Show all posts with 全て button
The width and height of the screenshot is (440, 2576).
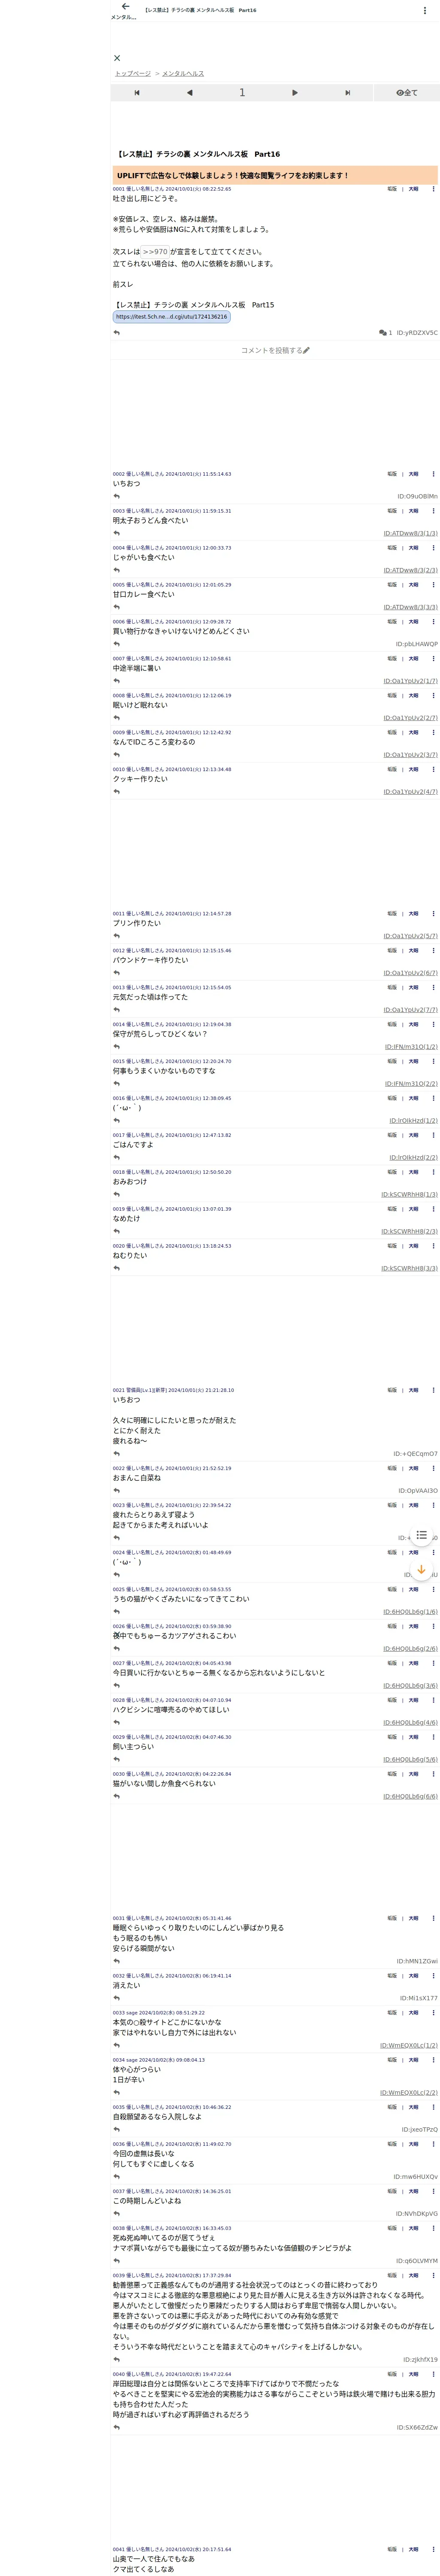[406, 93]
